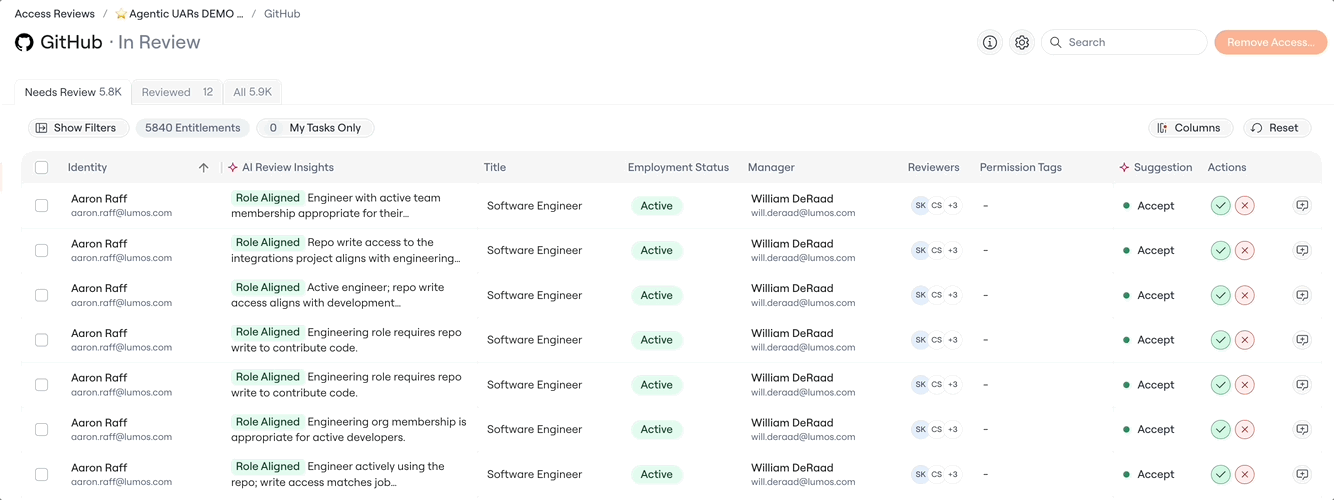Reject the 'Active engineer; repo write' row
This screenshot has width=1334, height=500.
(x=1245, y=295)
